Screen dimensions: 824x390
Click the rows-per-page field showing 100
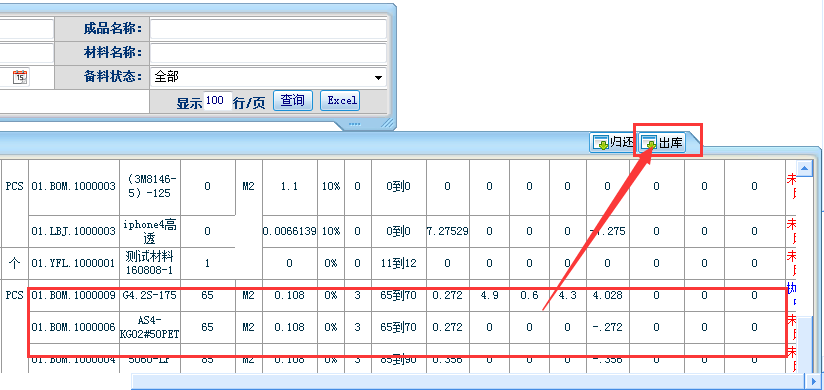(217, 100)
